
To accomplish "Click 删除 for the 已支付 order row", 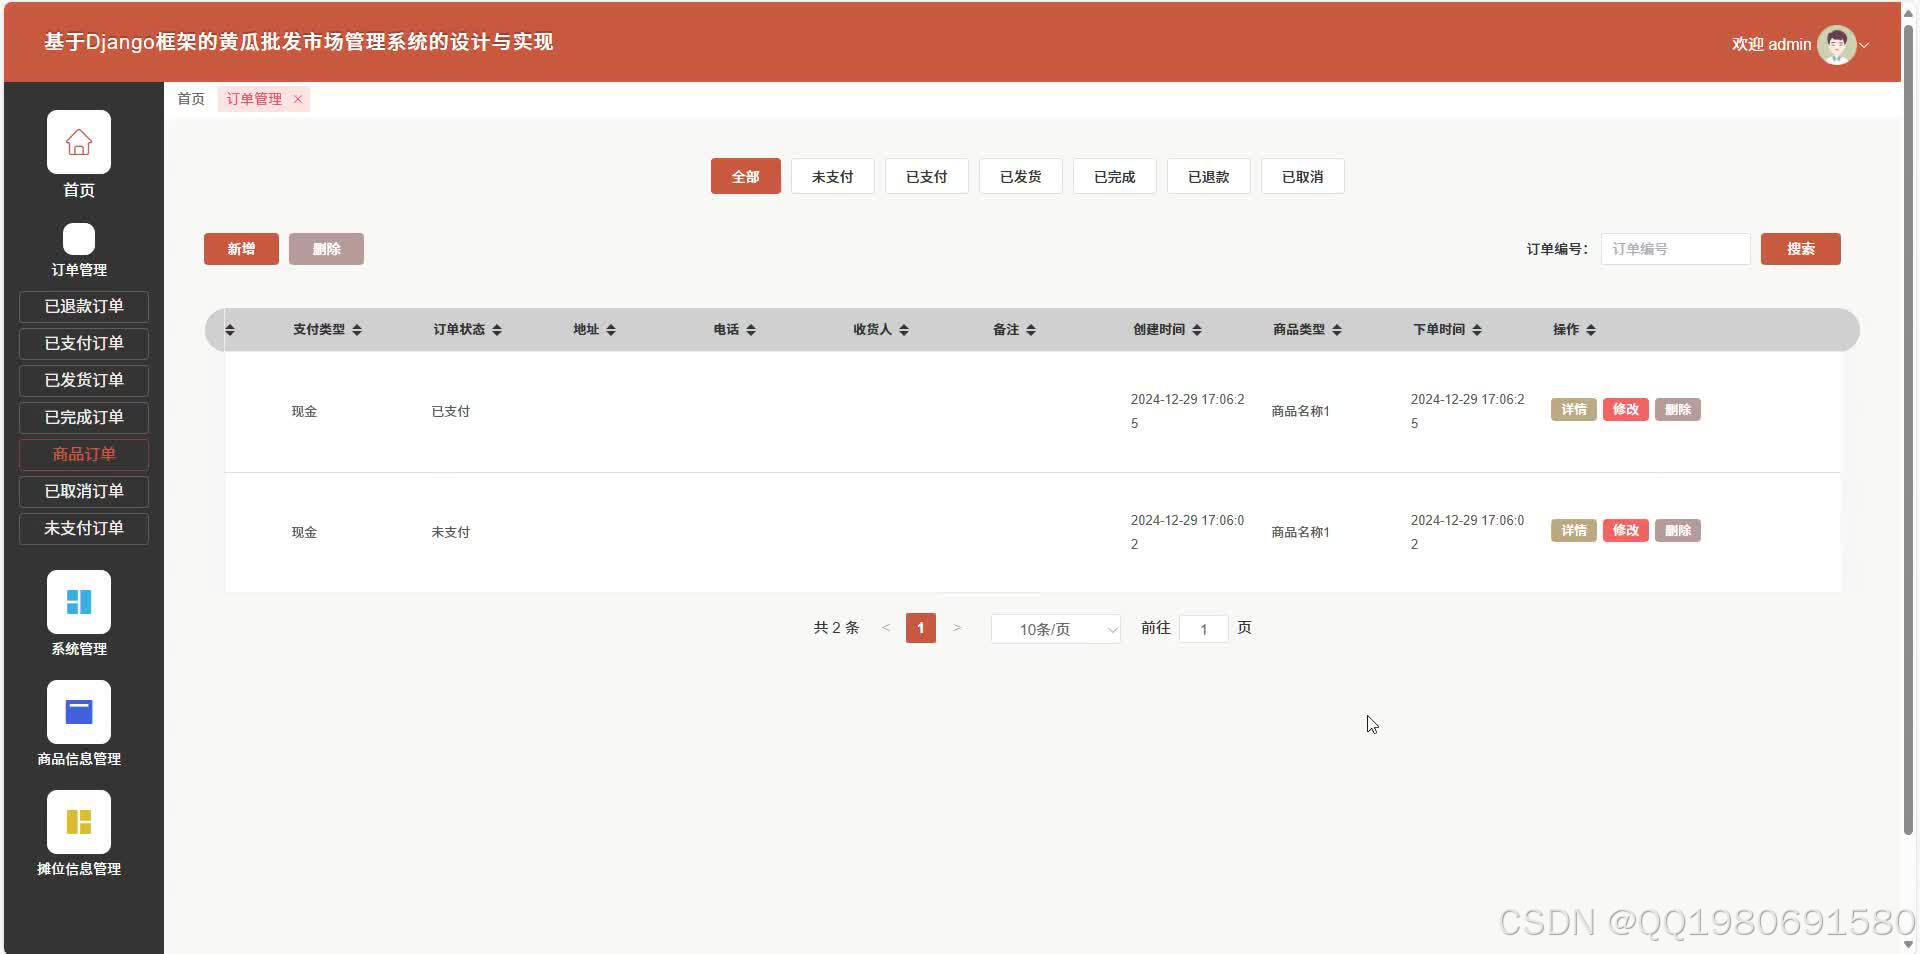I will pyautogui.click(x=1677, y=410).
